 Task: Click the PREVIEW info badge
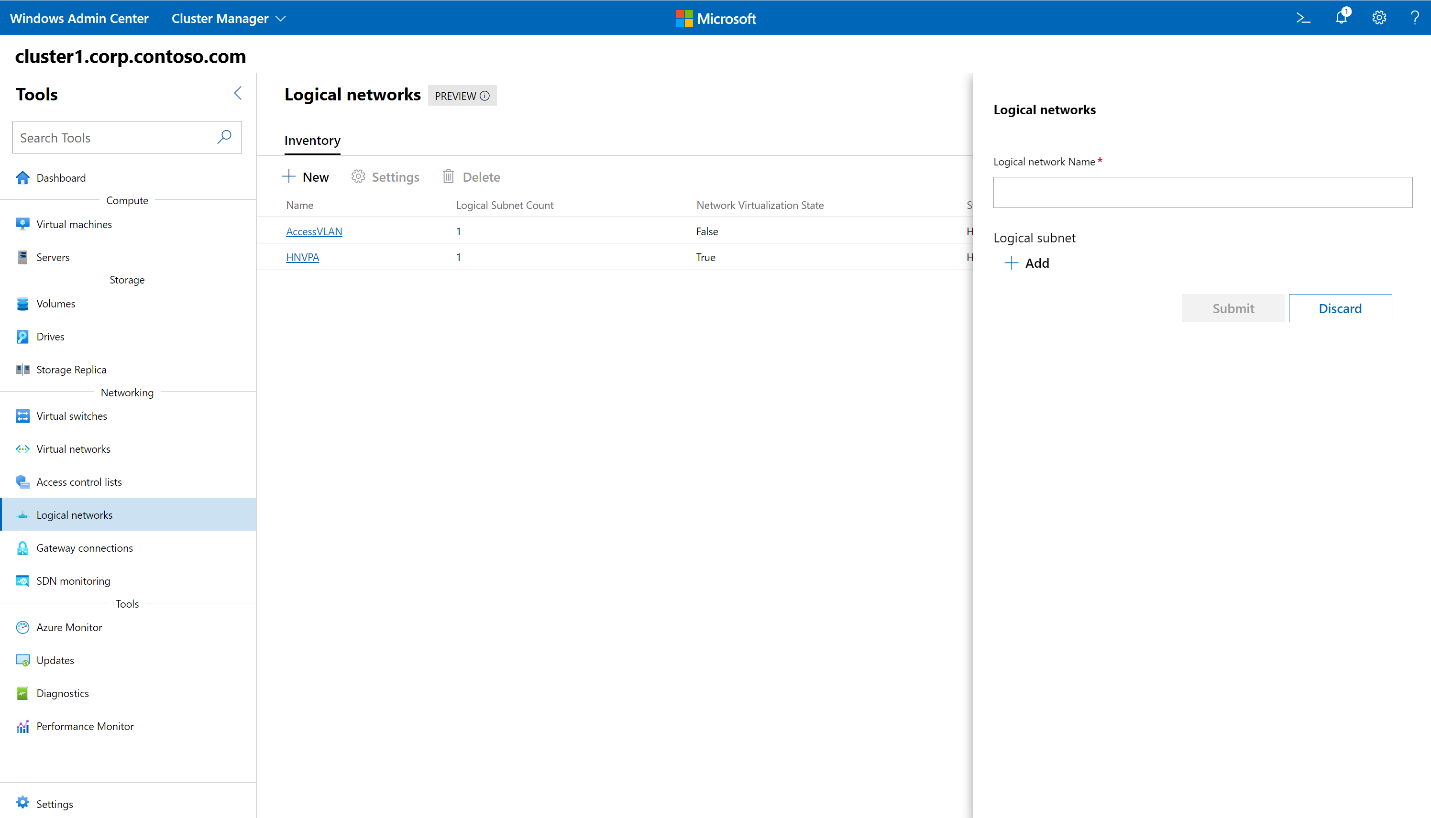pos(462,96)
